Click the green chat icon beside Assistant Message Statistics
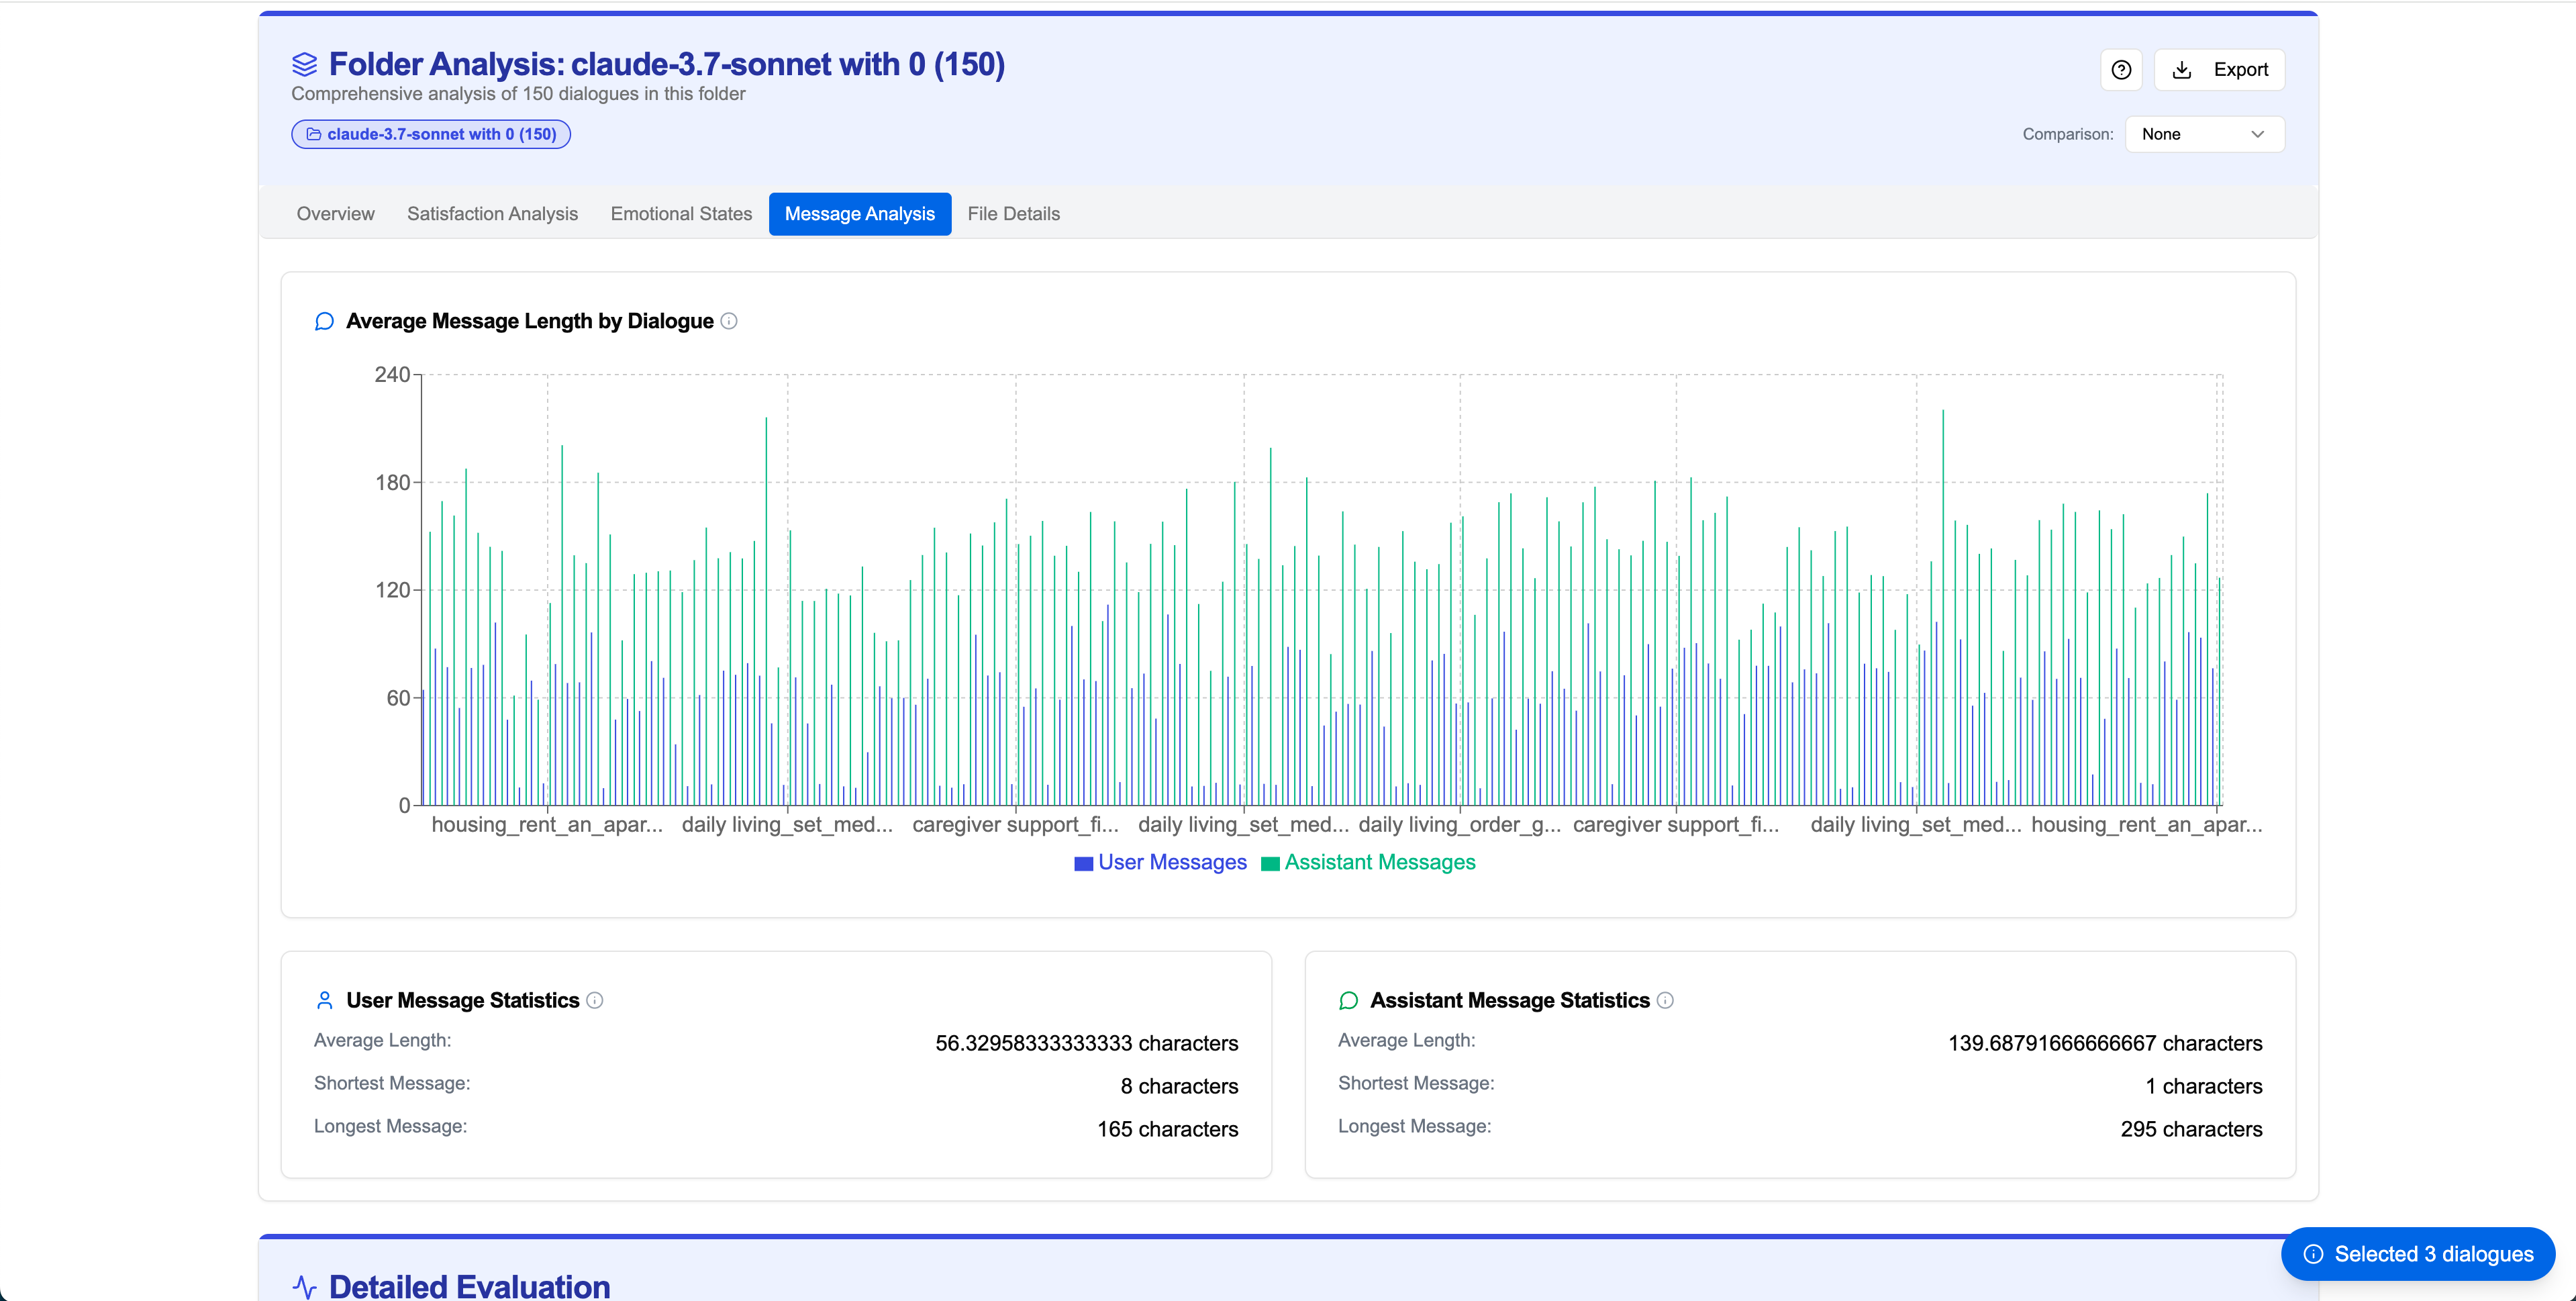 (x=1348, y=1000)
